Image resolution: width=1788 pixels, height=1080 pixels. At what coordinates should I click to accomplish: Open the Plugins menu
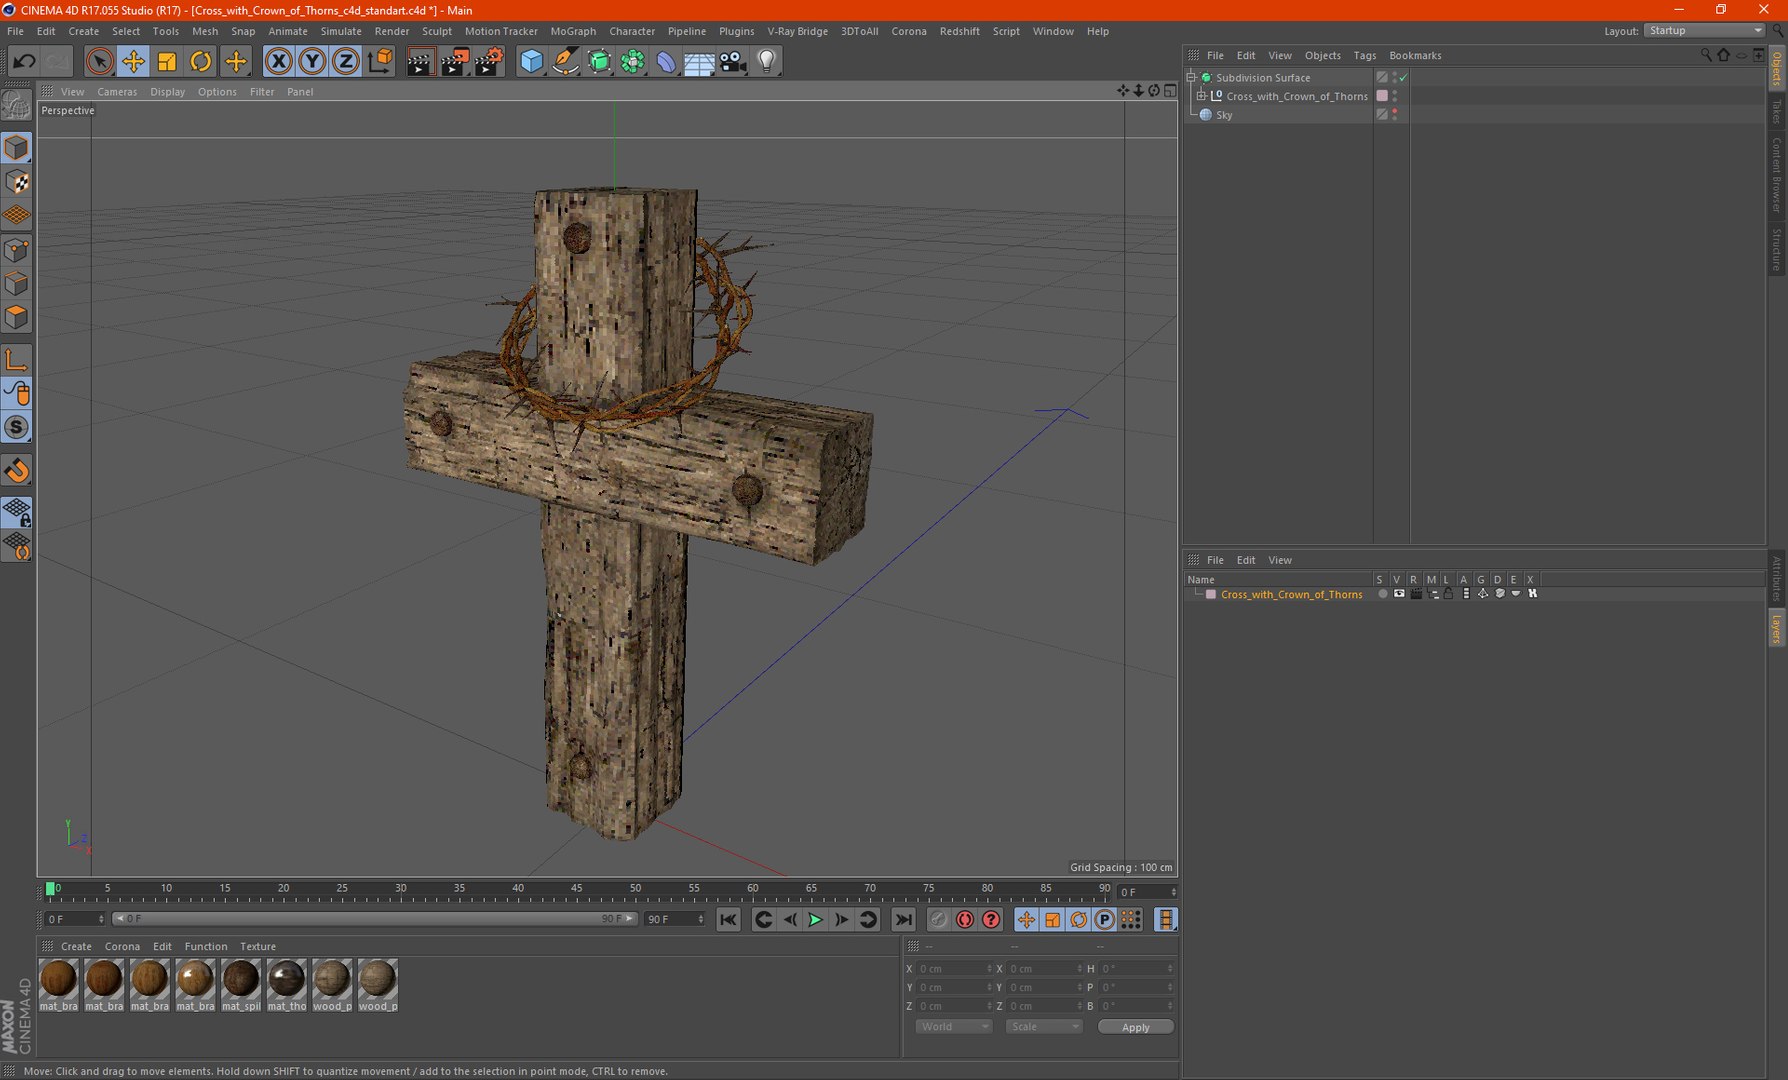(736, 31)
